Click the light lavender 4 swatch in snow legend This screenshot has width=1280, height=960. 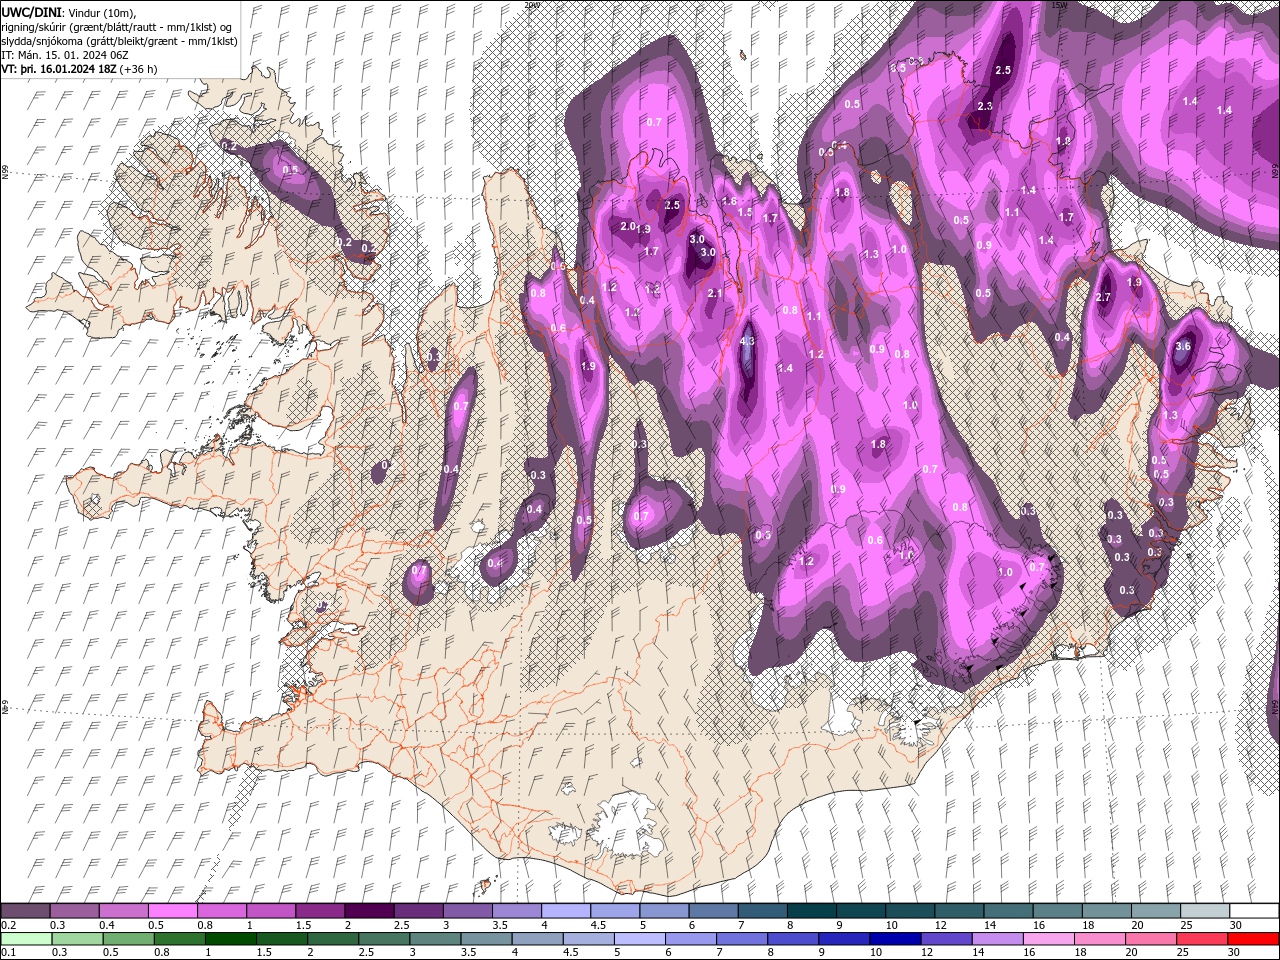click(x=565, y=910)
